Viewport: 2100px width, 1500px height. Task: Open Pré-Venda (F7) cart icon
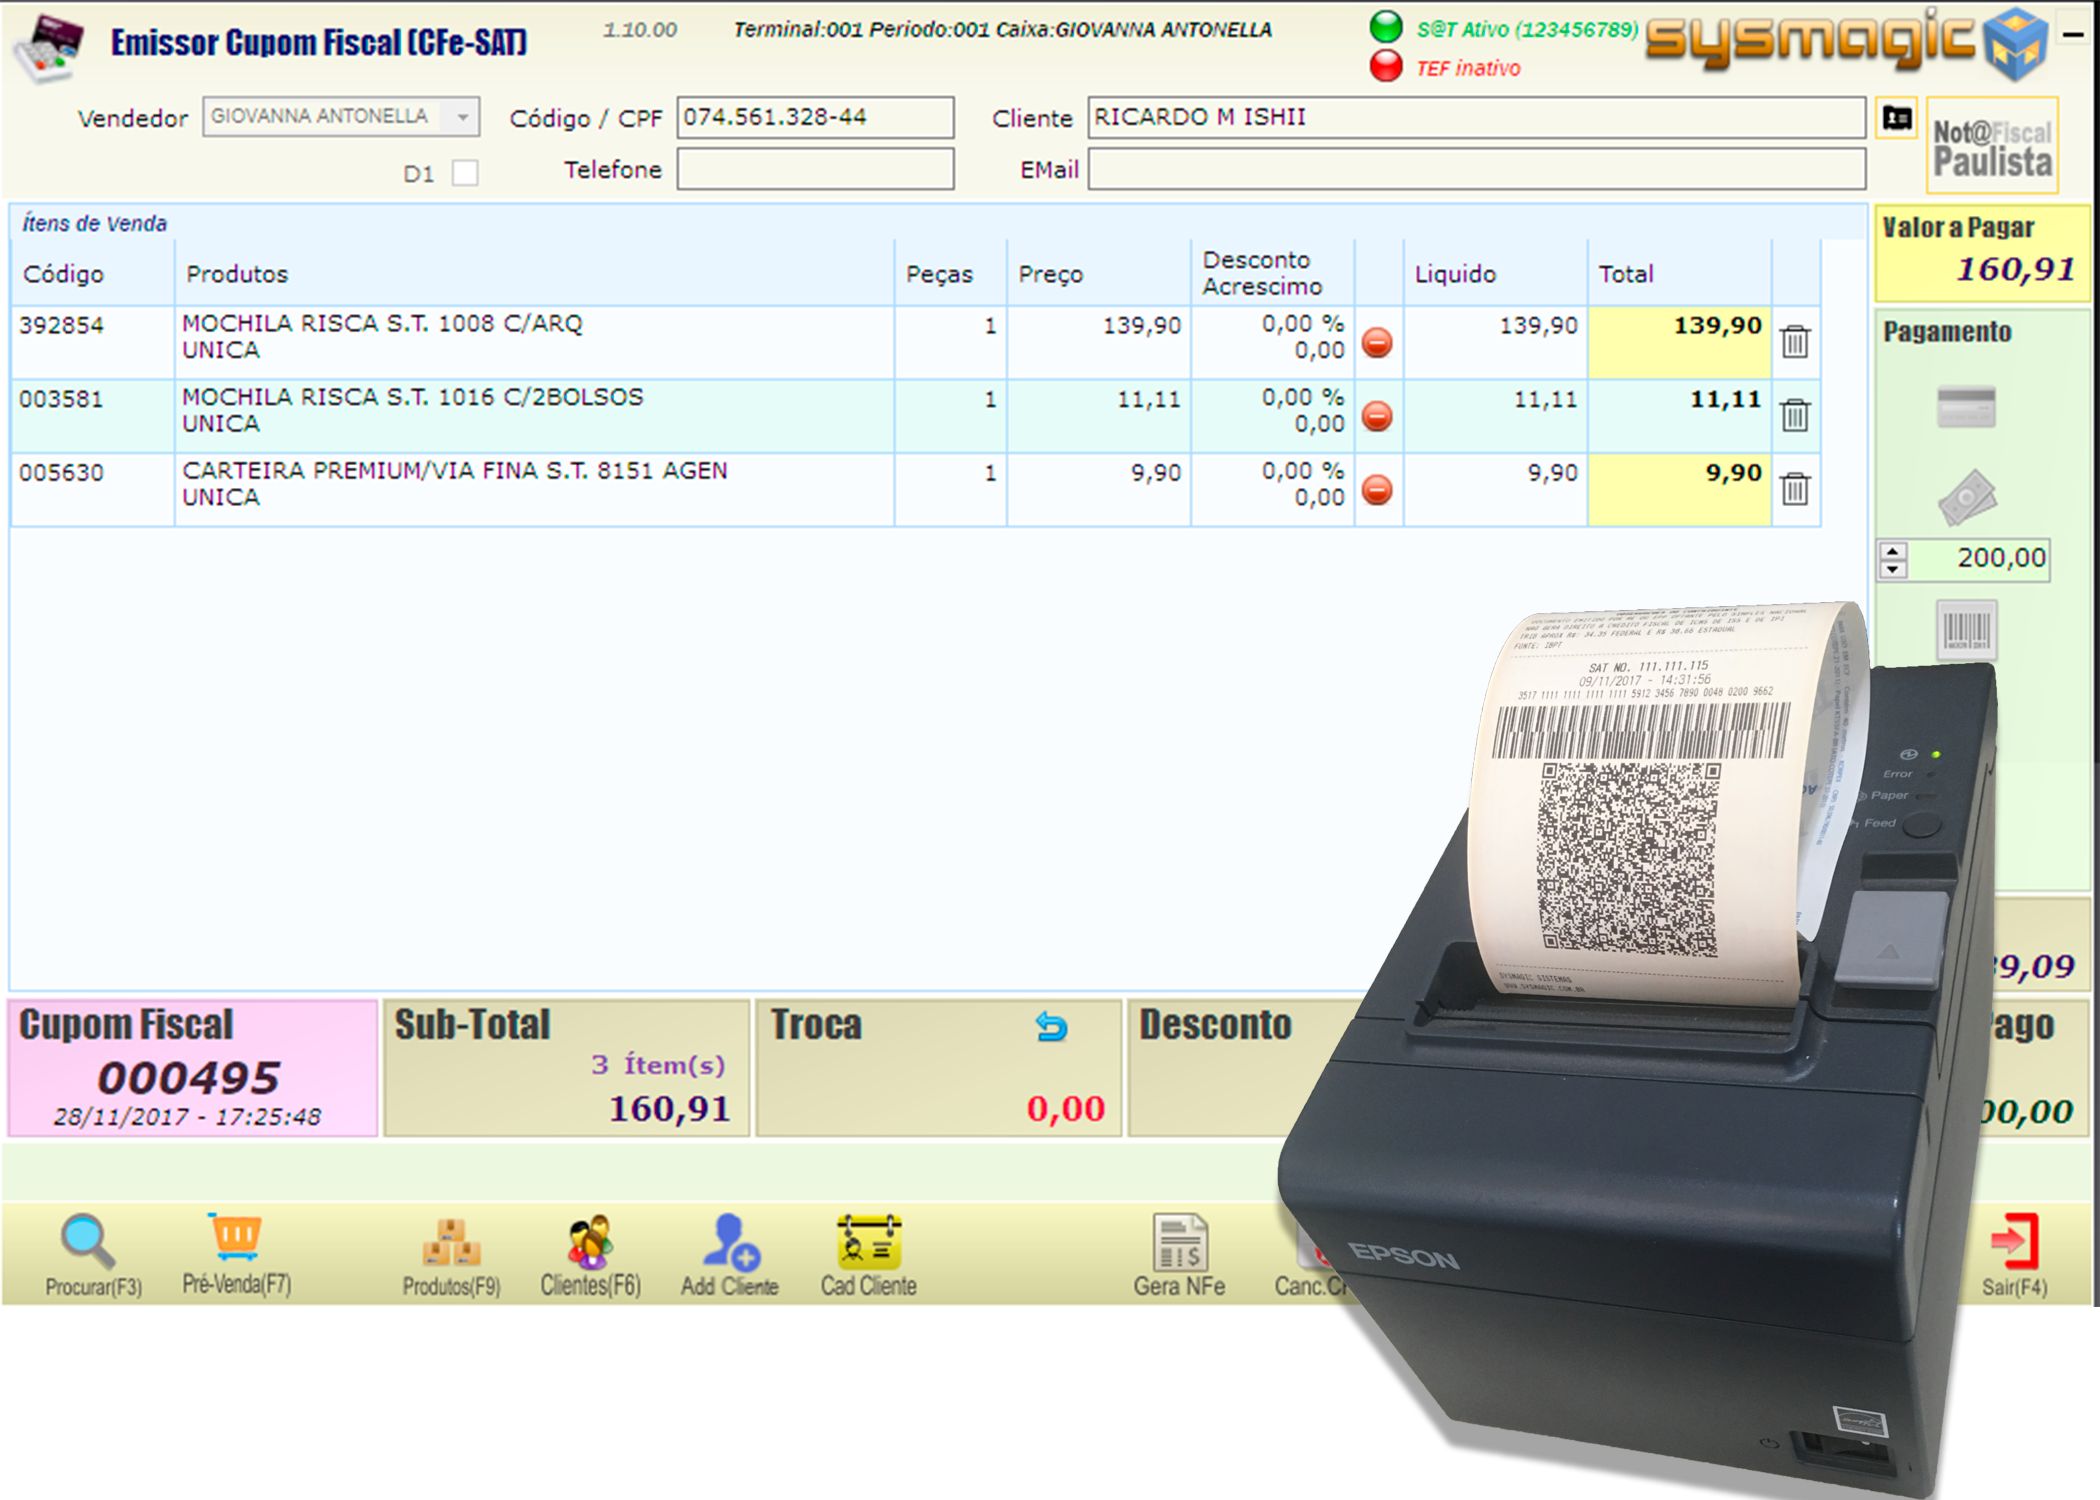(x=235, y=1238)
